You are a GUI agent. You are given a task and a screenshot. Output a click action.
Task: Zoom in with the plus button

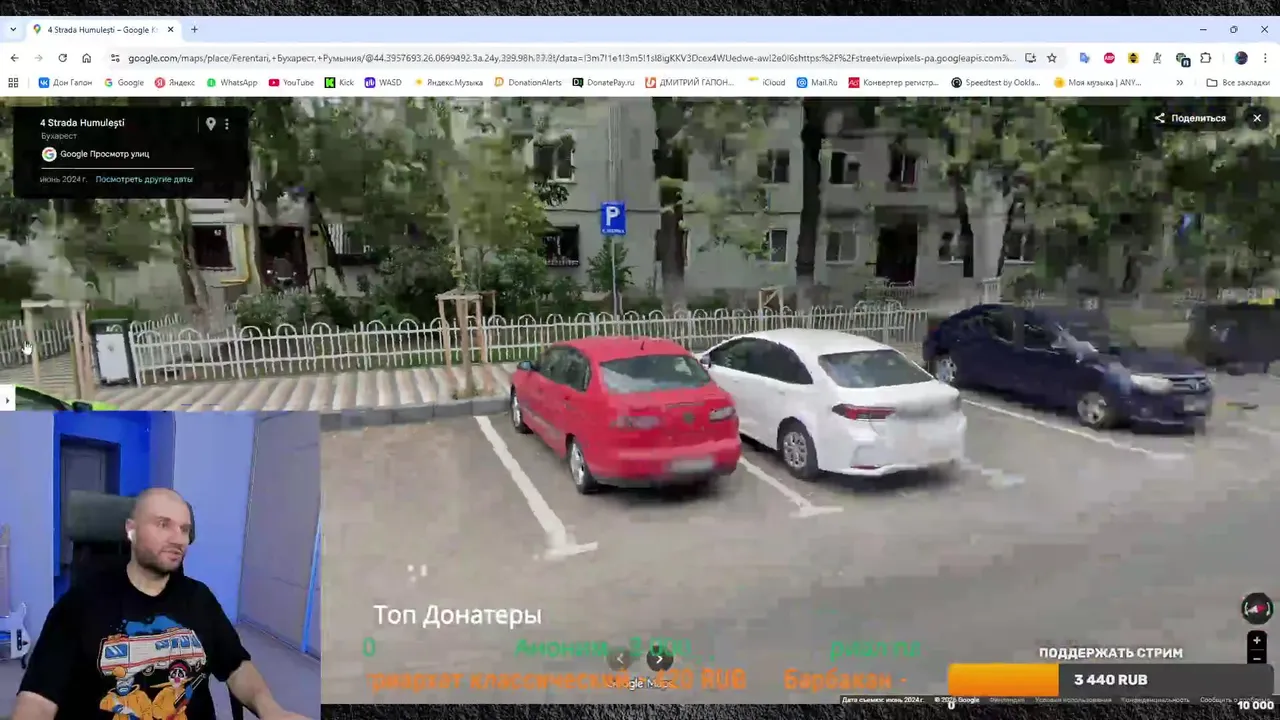tap(1257, 640)
